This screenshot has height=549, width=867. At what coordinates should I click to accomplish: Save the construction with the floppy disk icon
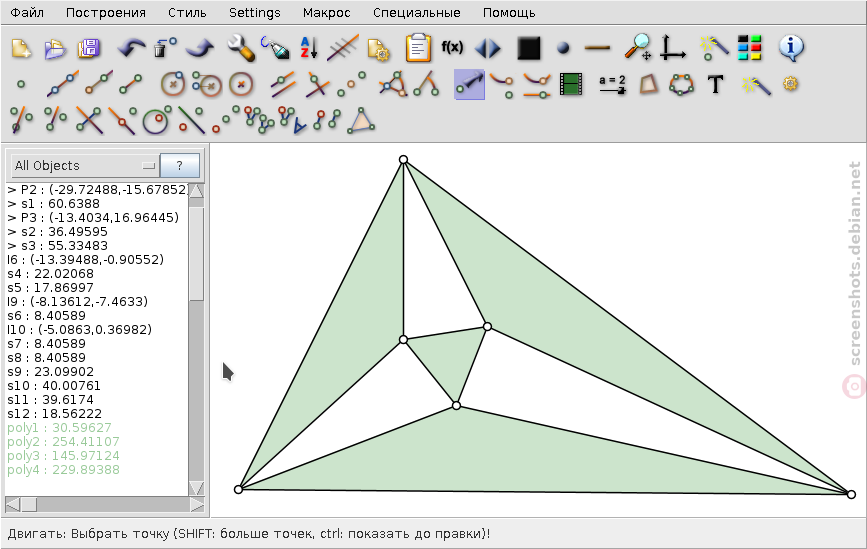[x=89, y=49]
